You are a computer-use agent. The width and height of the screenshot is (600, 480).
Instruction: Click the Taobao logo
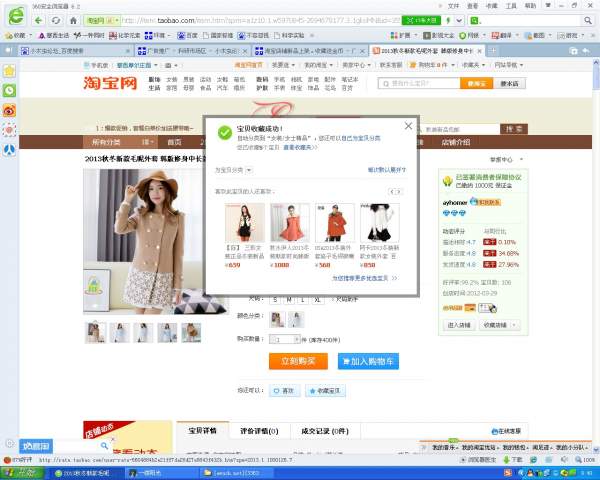coord(110,83)
